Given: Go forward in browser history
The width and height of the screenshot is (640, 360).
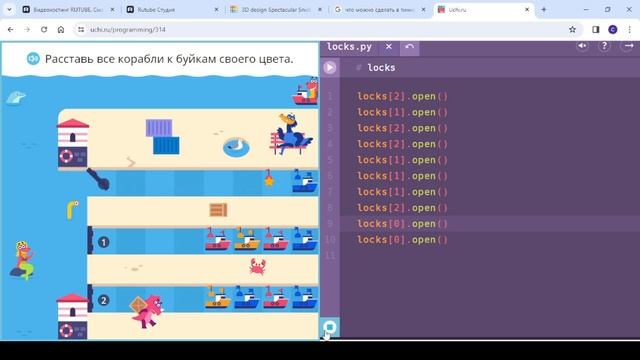Looking at the screenshot, I should [27, 29].
